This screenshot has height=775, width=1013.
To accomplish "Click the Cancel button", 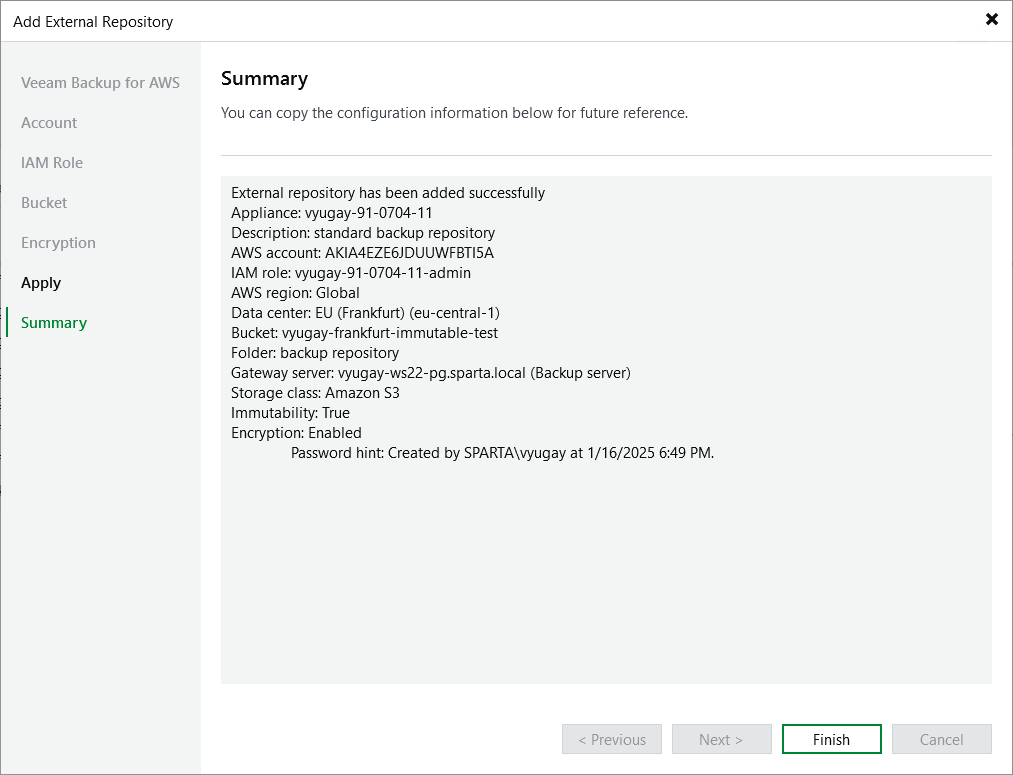I will [941, 739].
